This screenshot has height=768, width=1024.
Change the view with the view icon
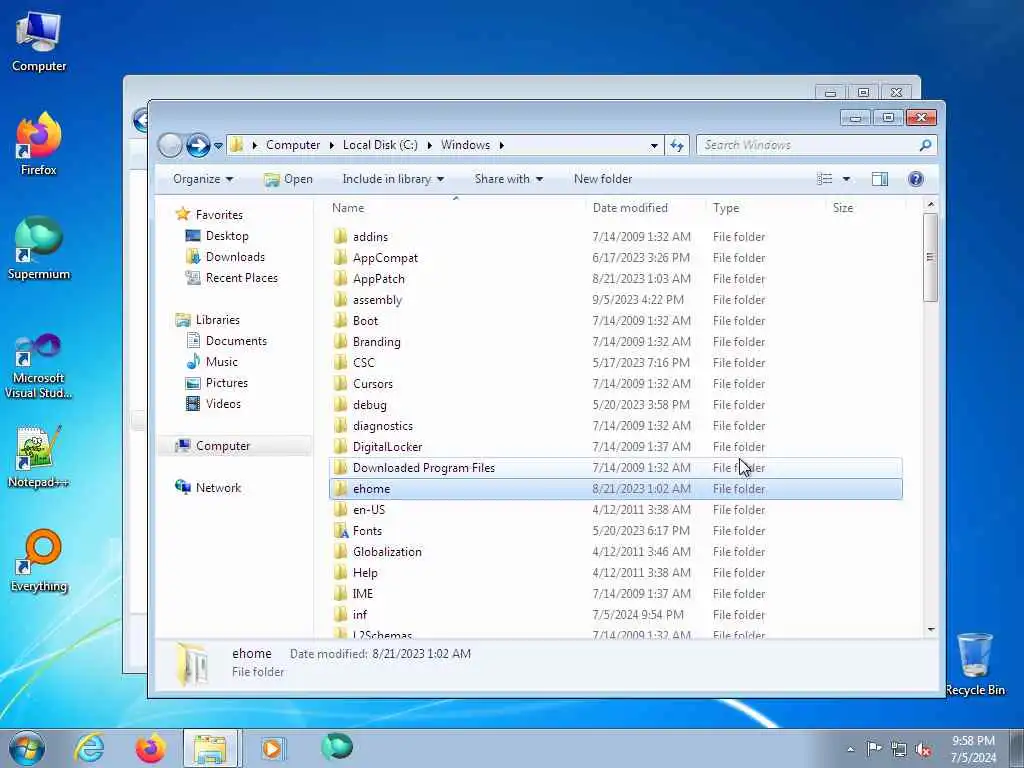824,179
